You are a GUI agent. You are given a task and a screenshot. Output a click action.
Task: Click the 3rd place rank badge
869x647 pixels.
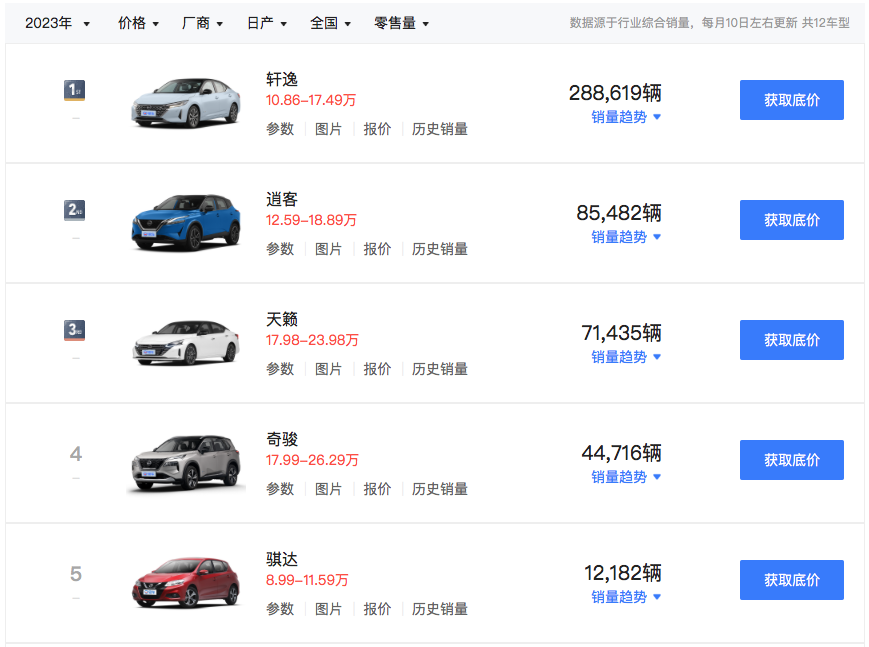pyautogui.click(x=74, y=330)
